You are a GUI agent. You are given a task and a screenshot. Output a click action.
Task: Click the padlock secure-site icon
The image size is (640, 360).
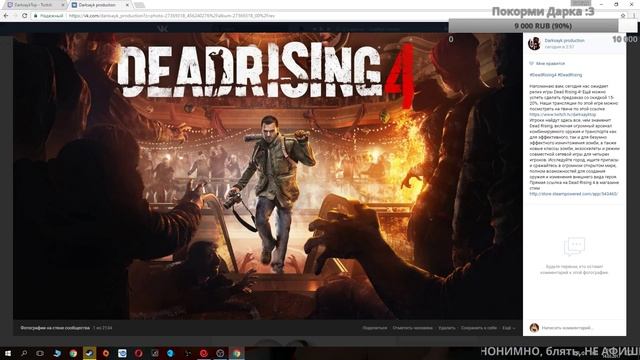tap(36, 16)
